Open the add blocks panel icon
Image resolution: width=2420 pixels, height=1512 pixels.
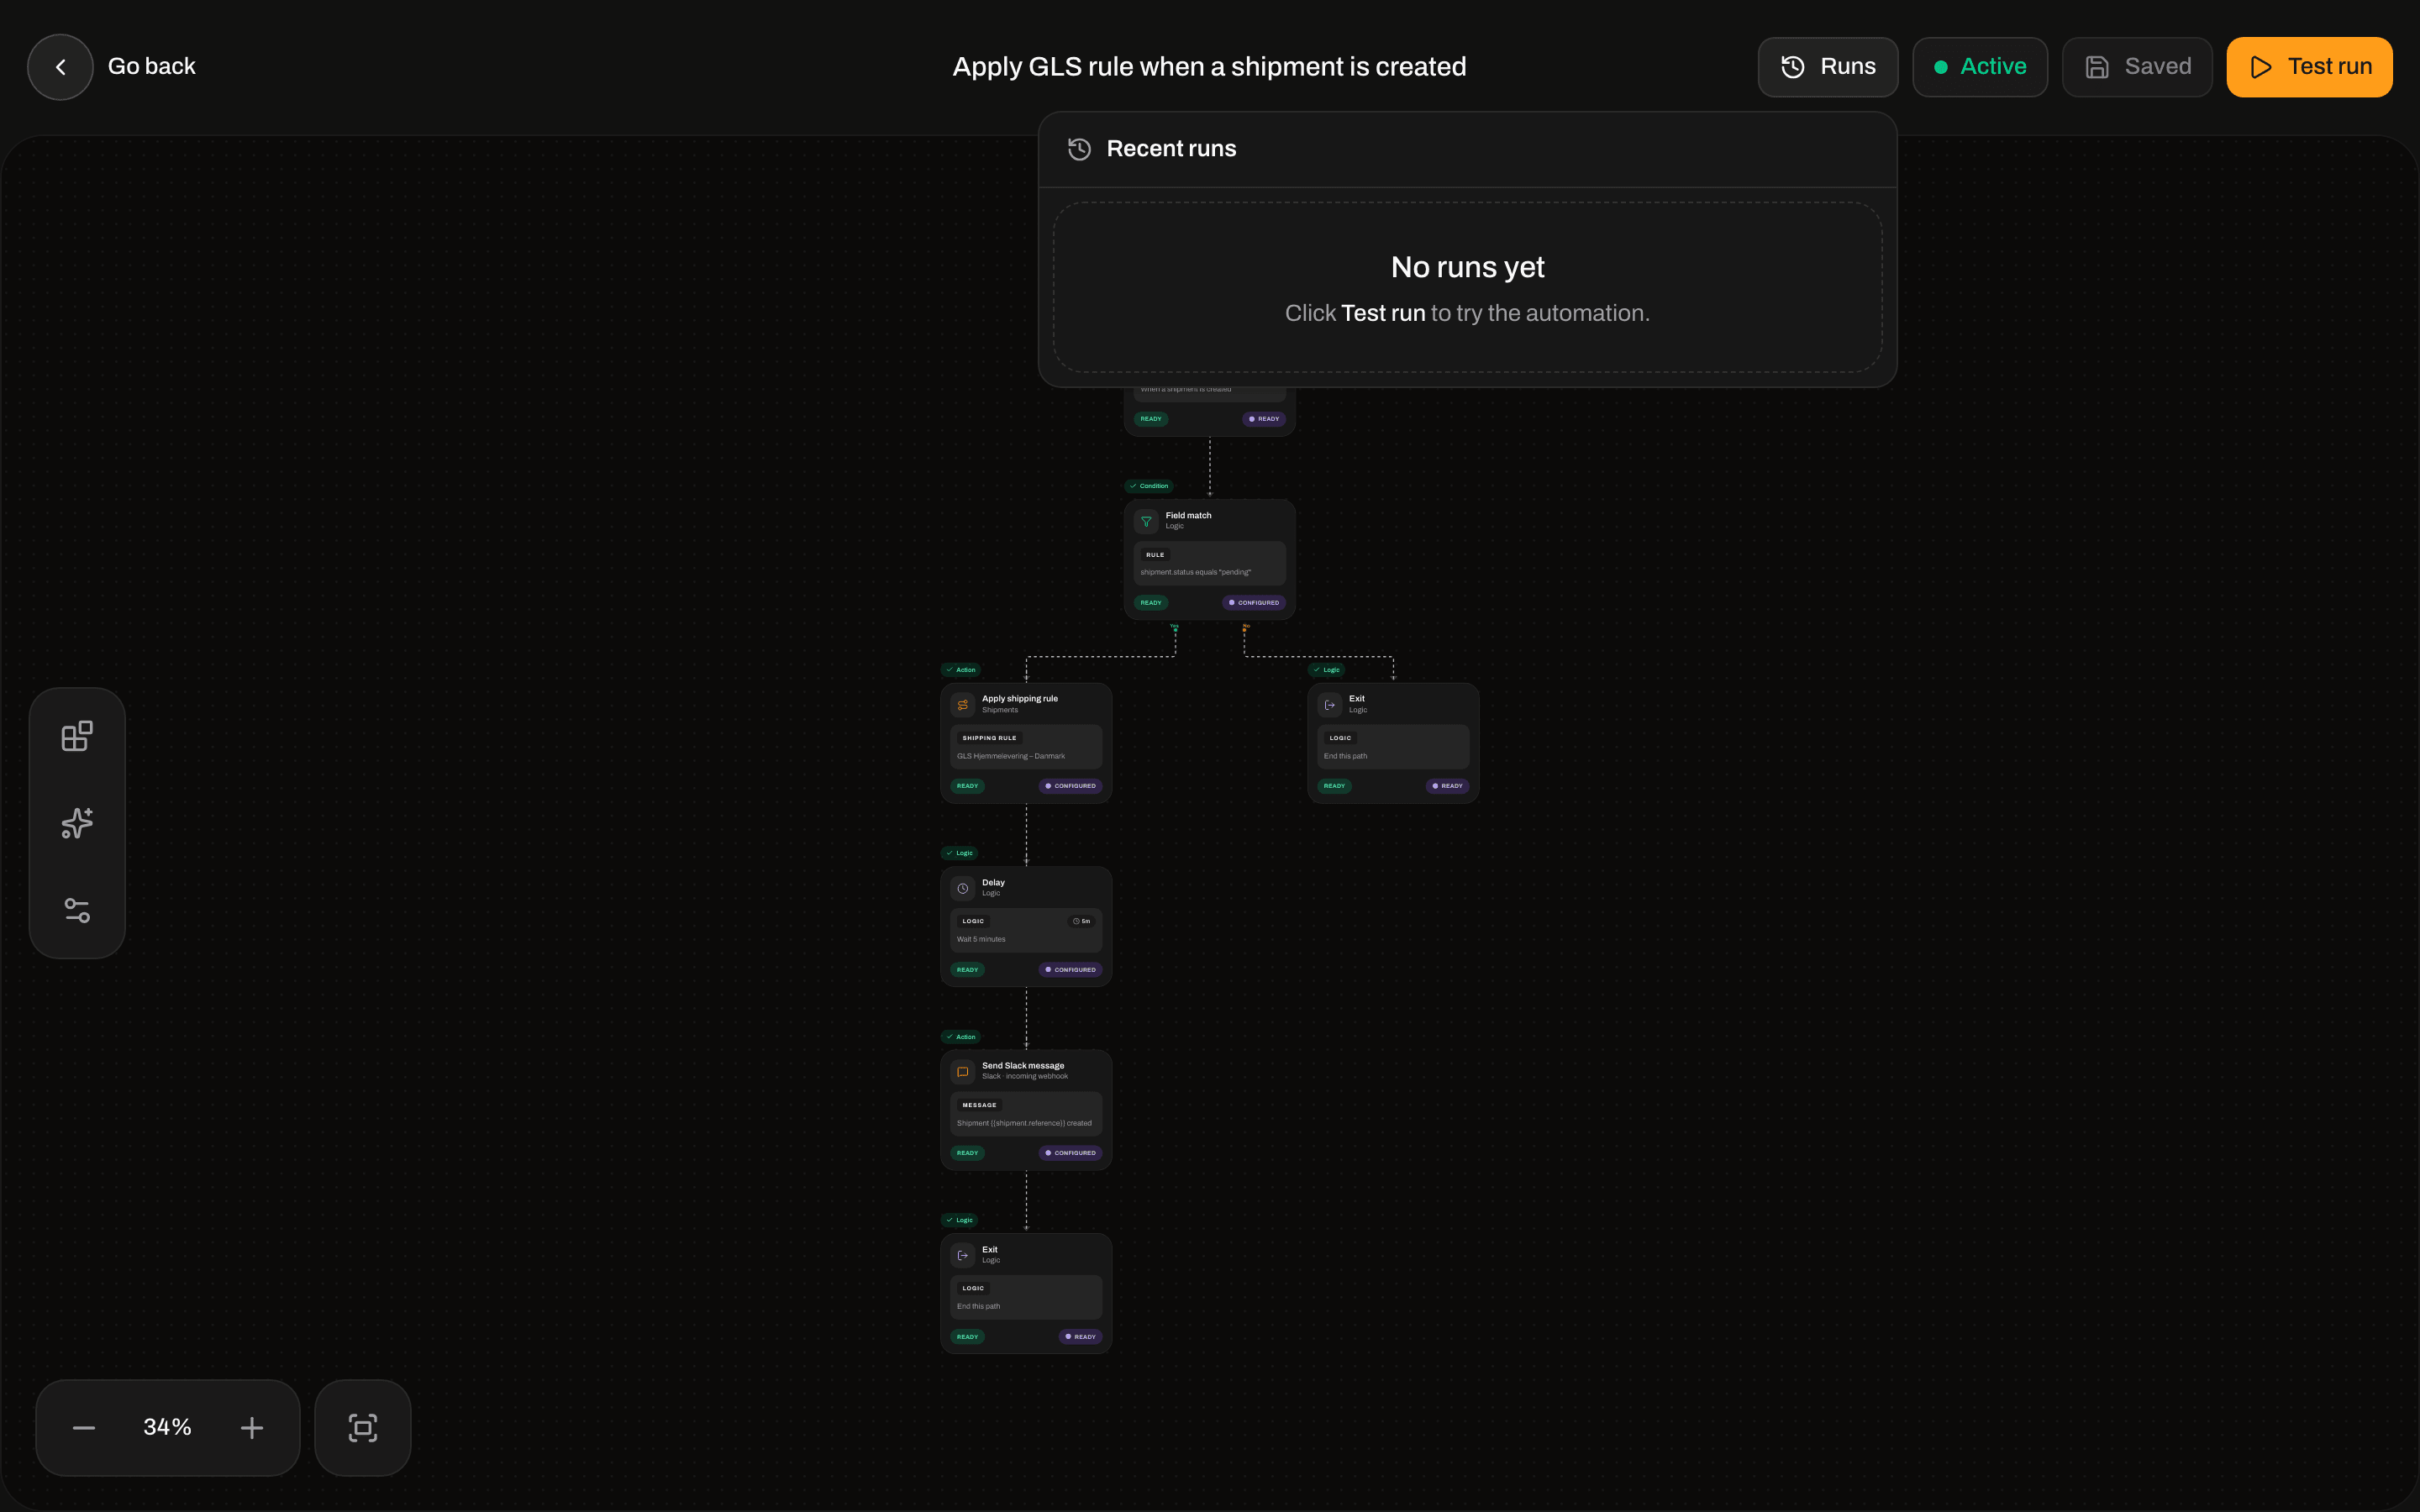coord(77,736)
